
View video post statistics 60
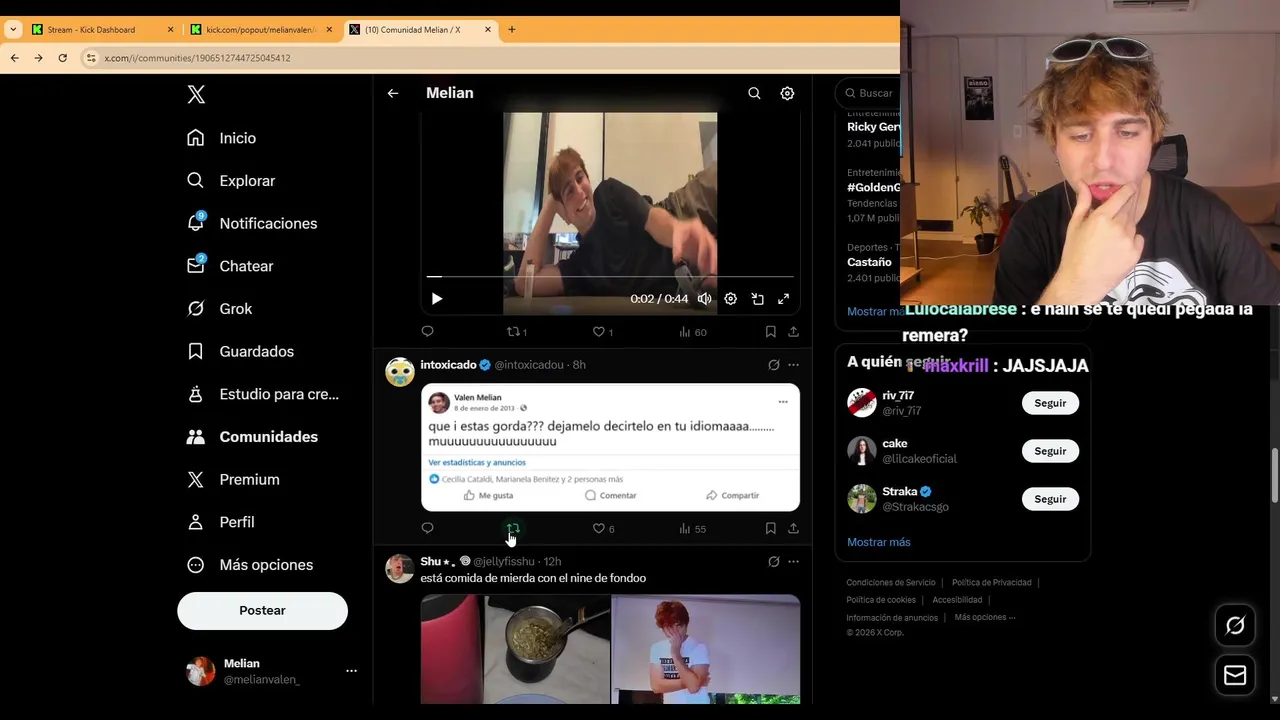click(692, 332)
